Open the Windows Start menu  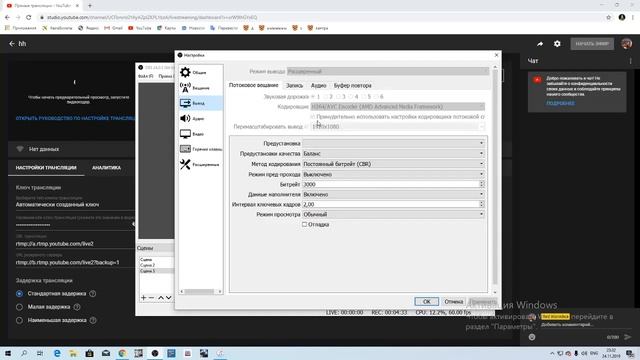[x=8, y=353]
